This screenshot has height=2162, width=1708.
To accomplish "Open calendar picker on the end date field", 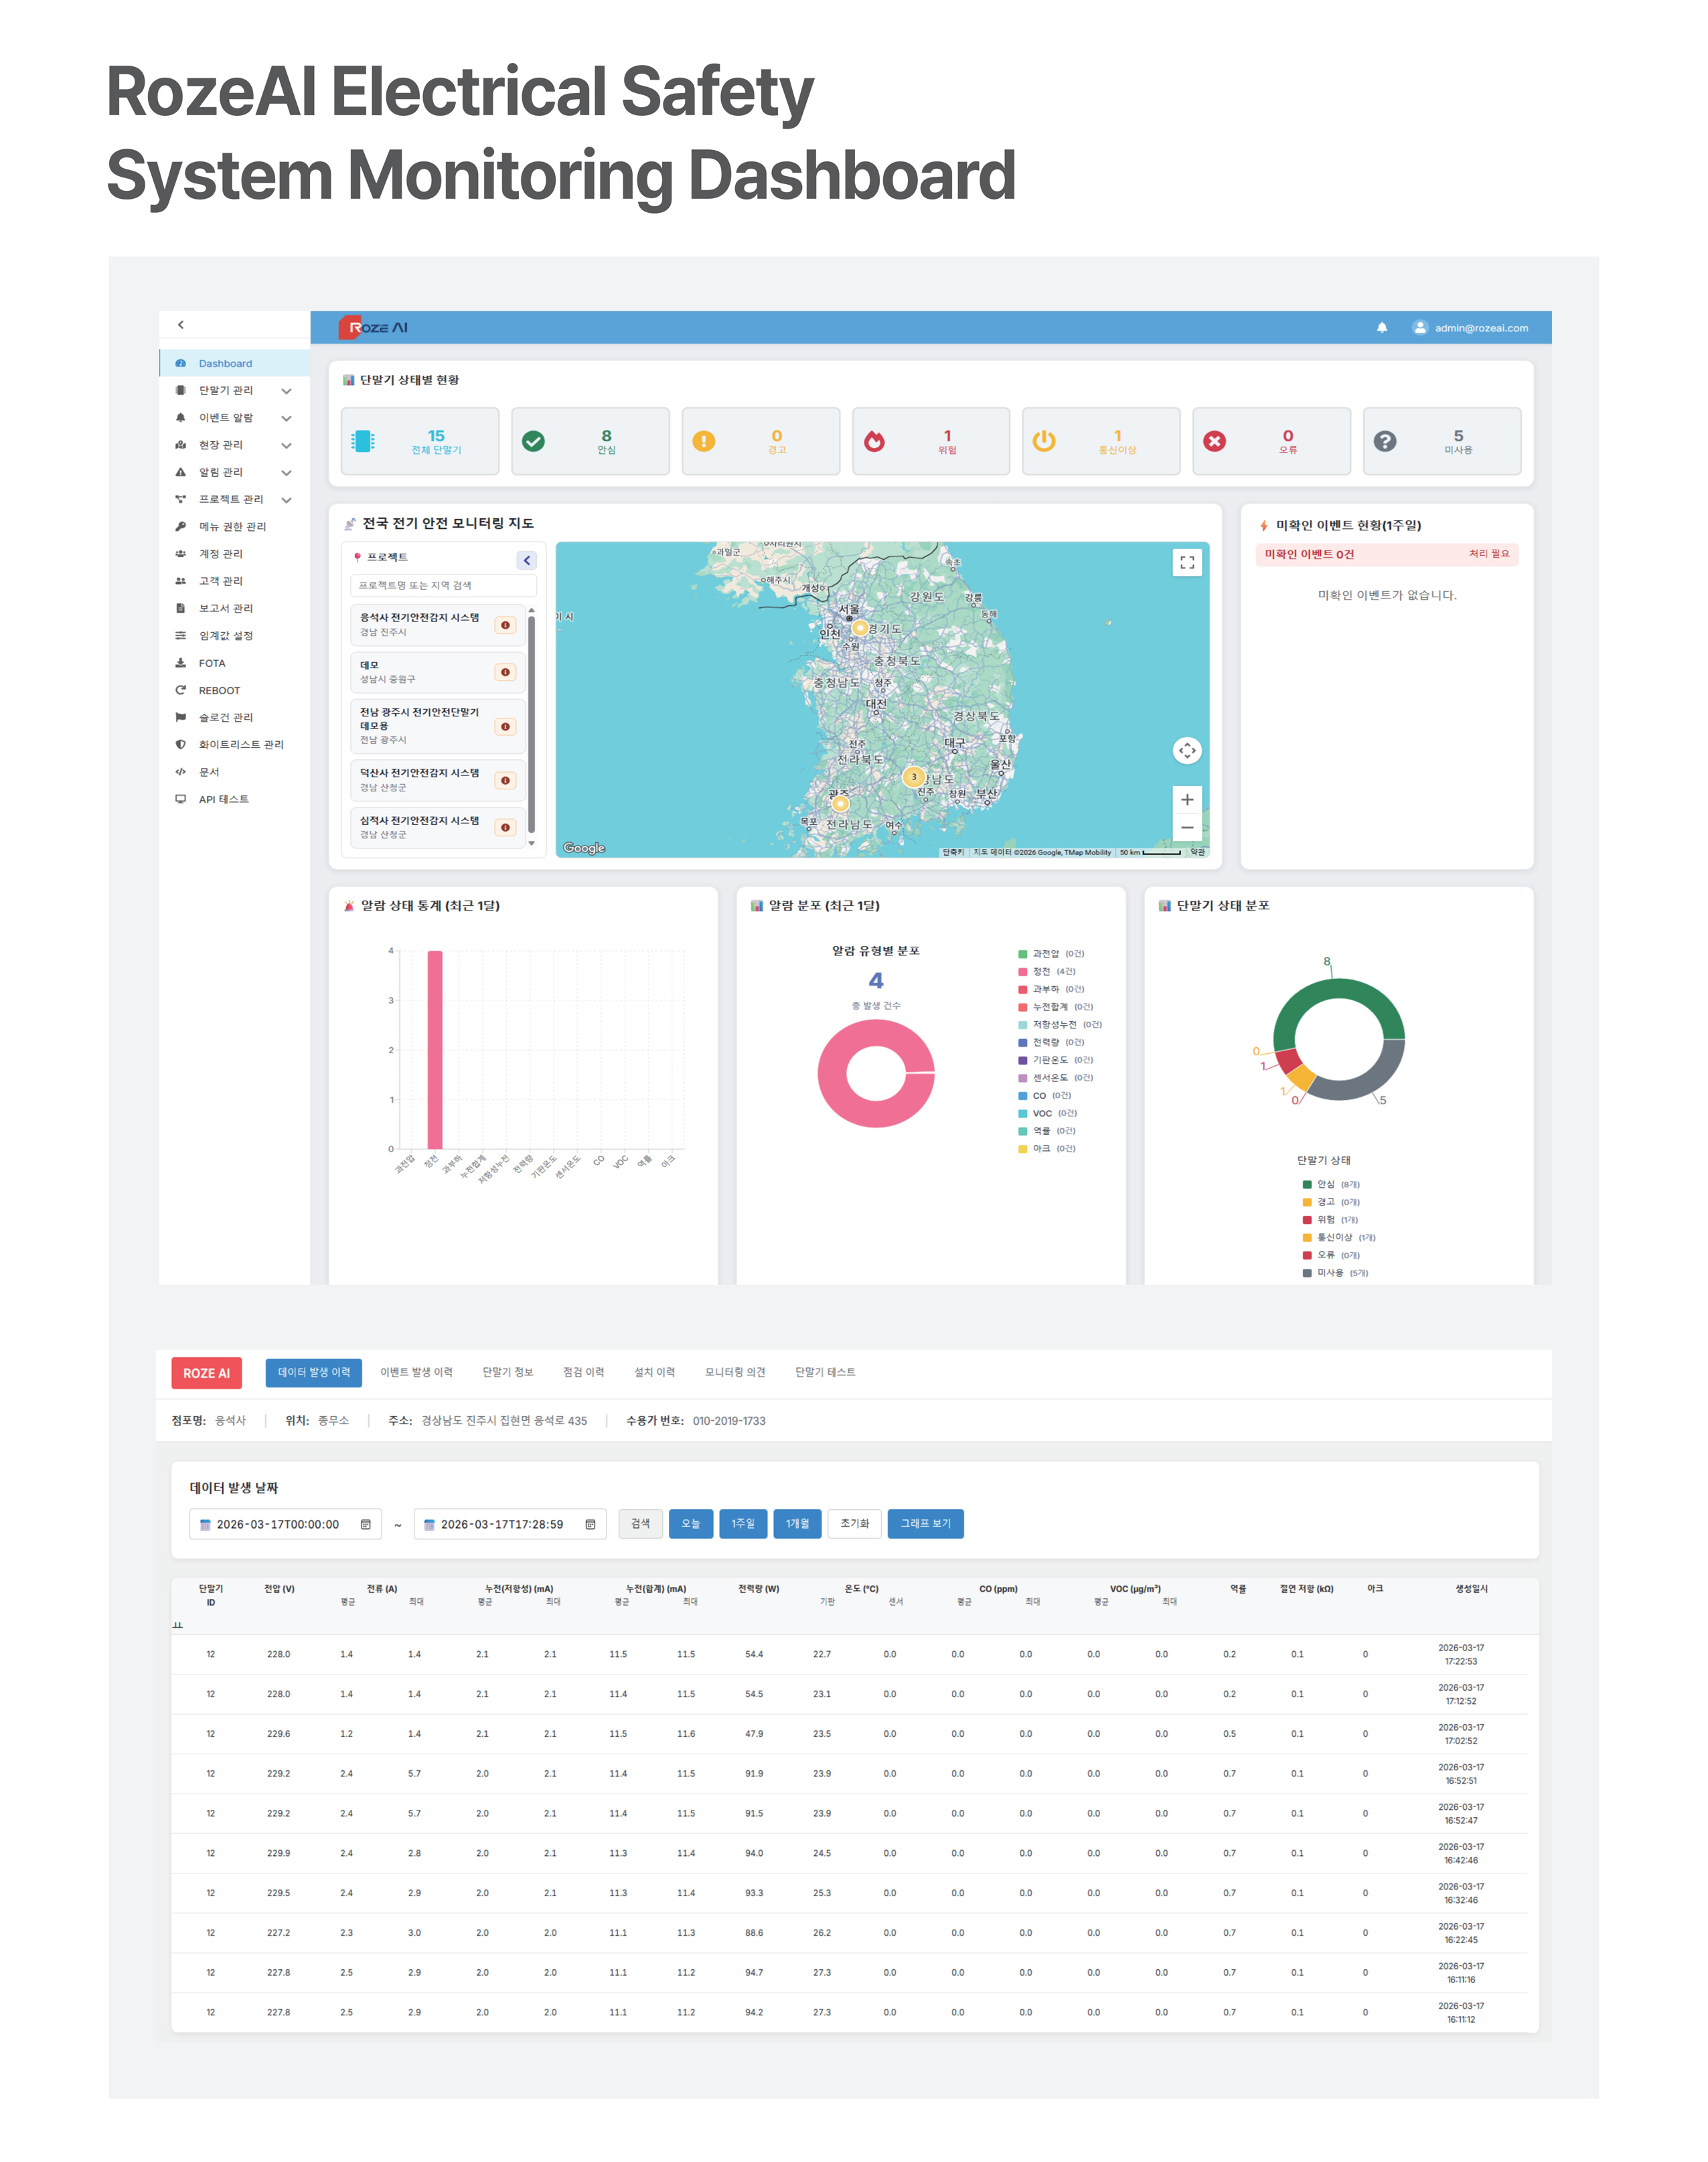I will (x=590, y=1524).
